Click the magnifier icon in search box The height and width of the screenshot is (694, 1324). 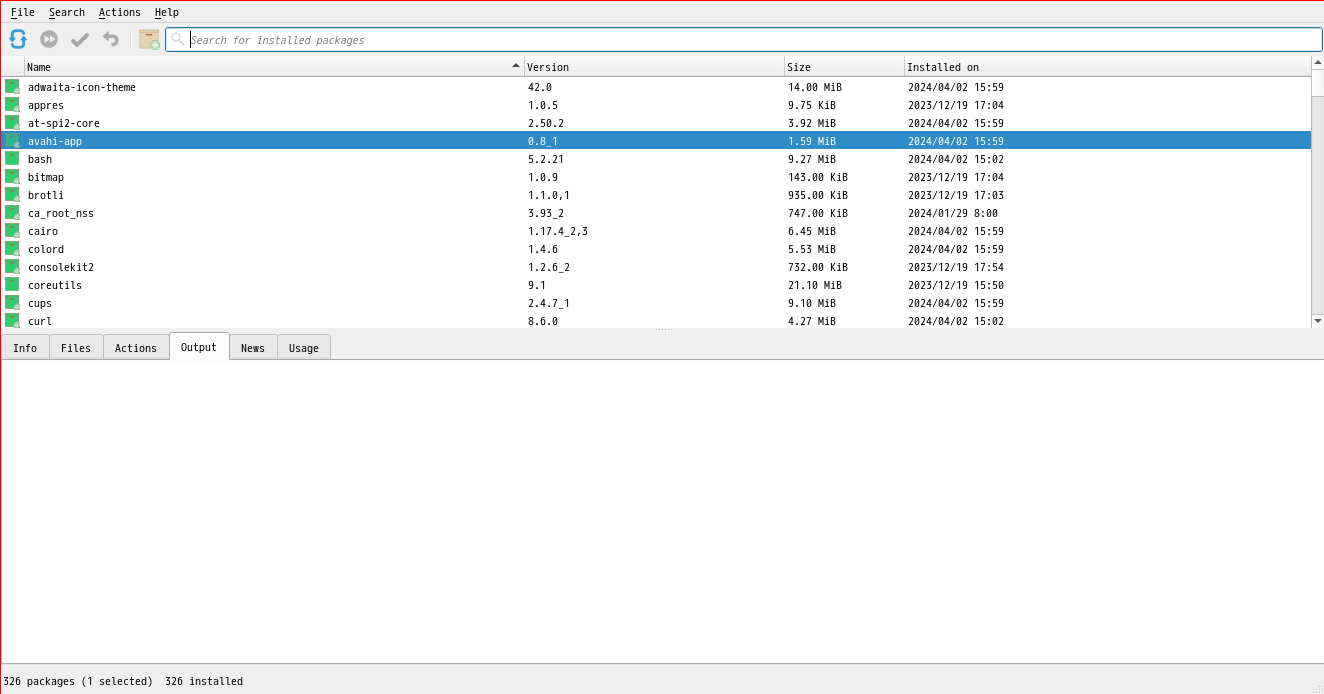[177, 39]
